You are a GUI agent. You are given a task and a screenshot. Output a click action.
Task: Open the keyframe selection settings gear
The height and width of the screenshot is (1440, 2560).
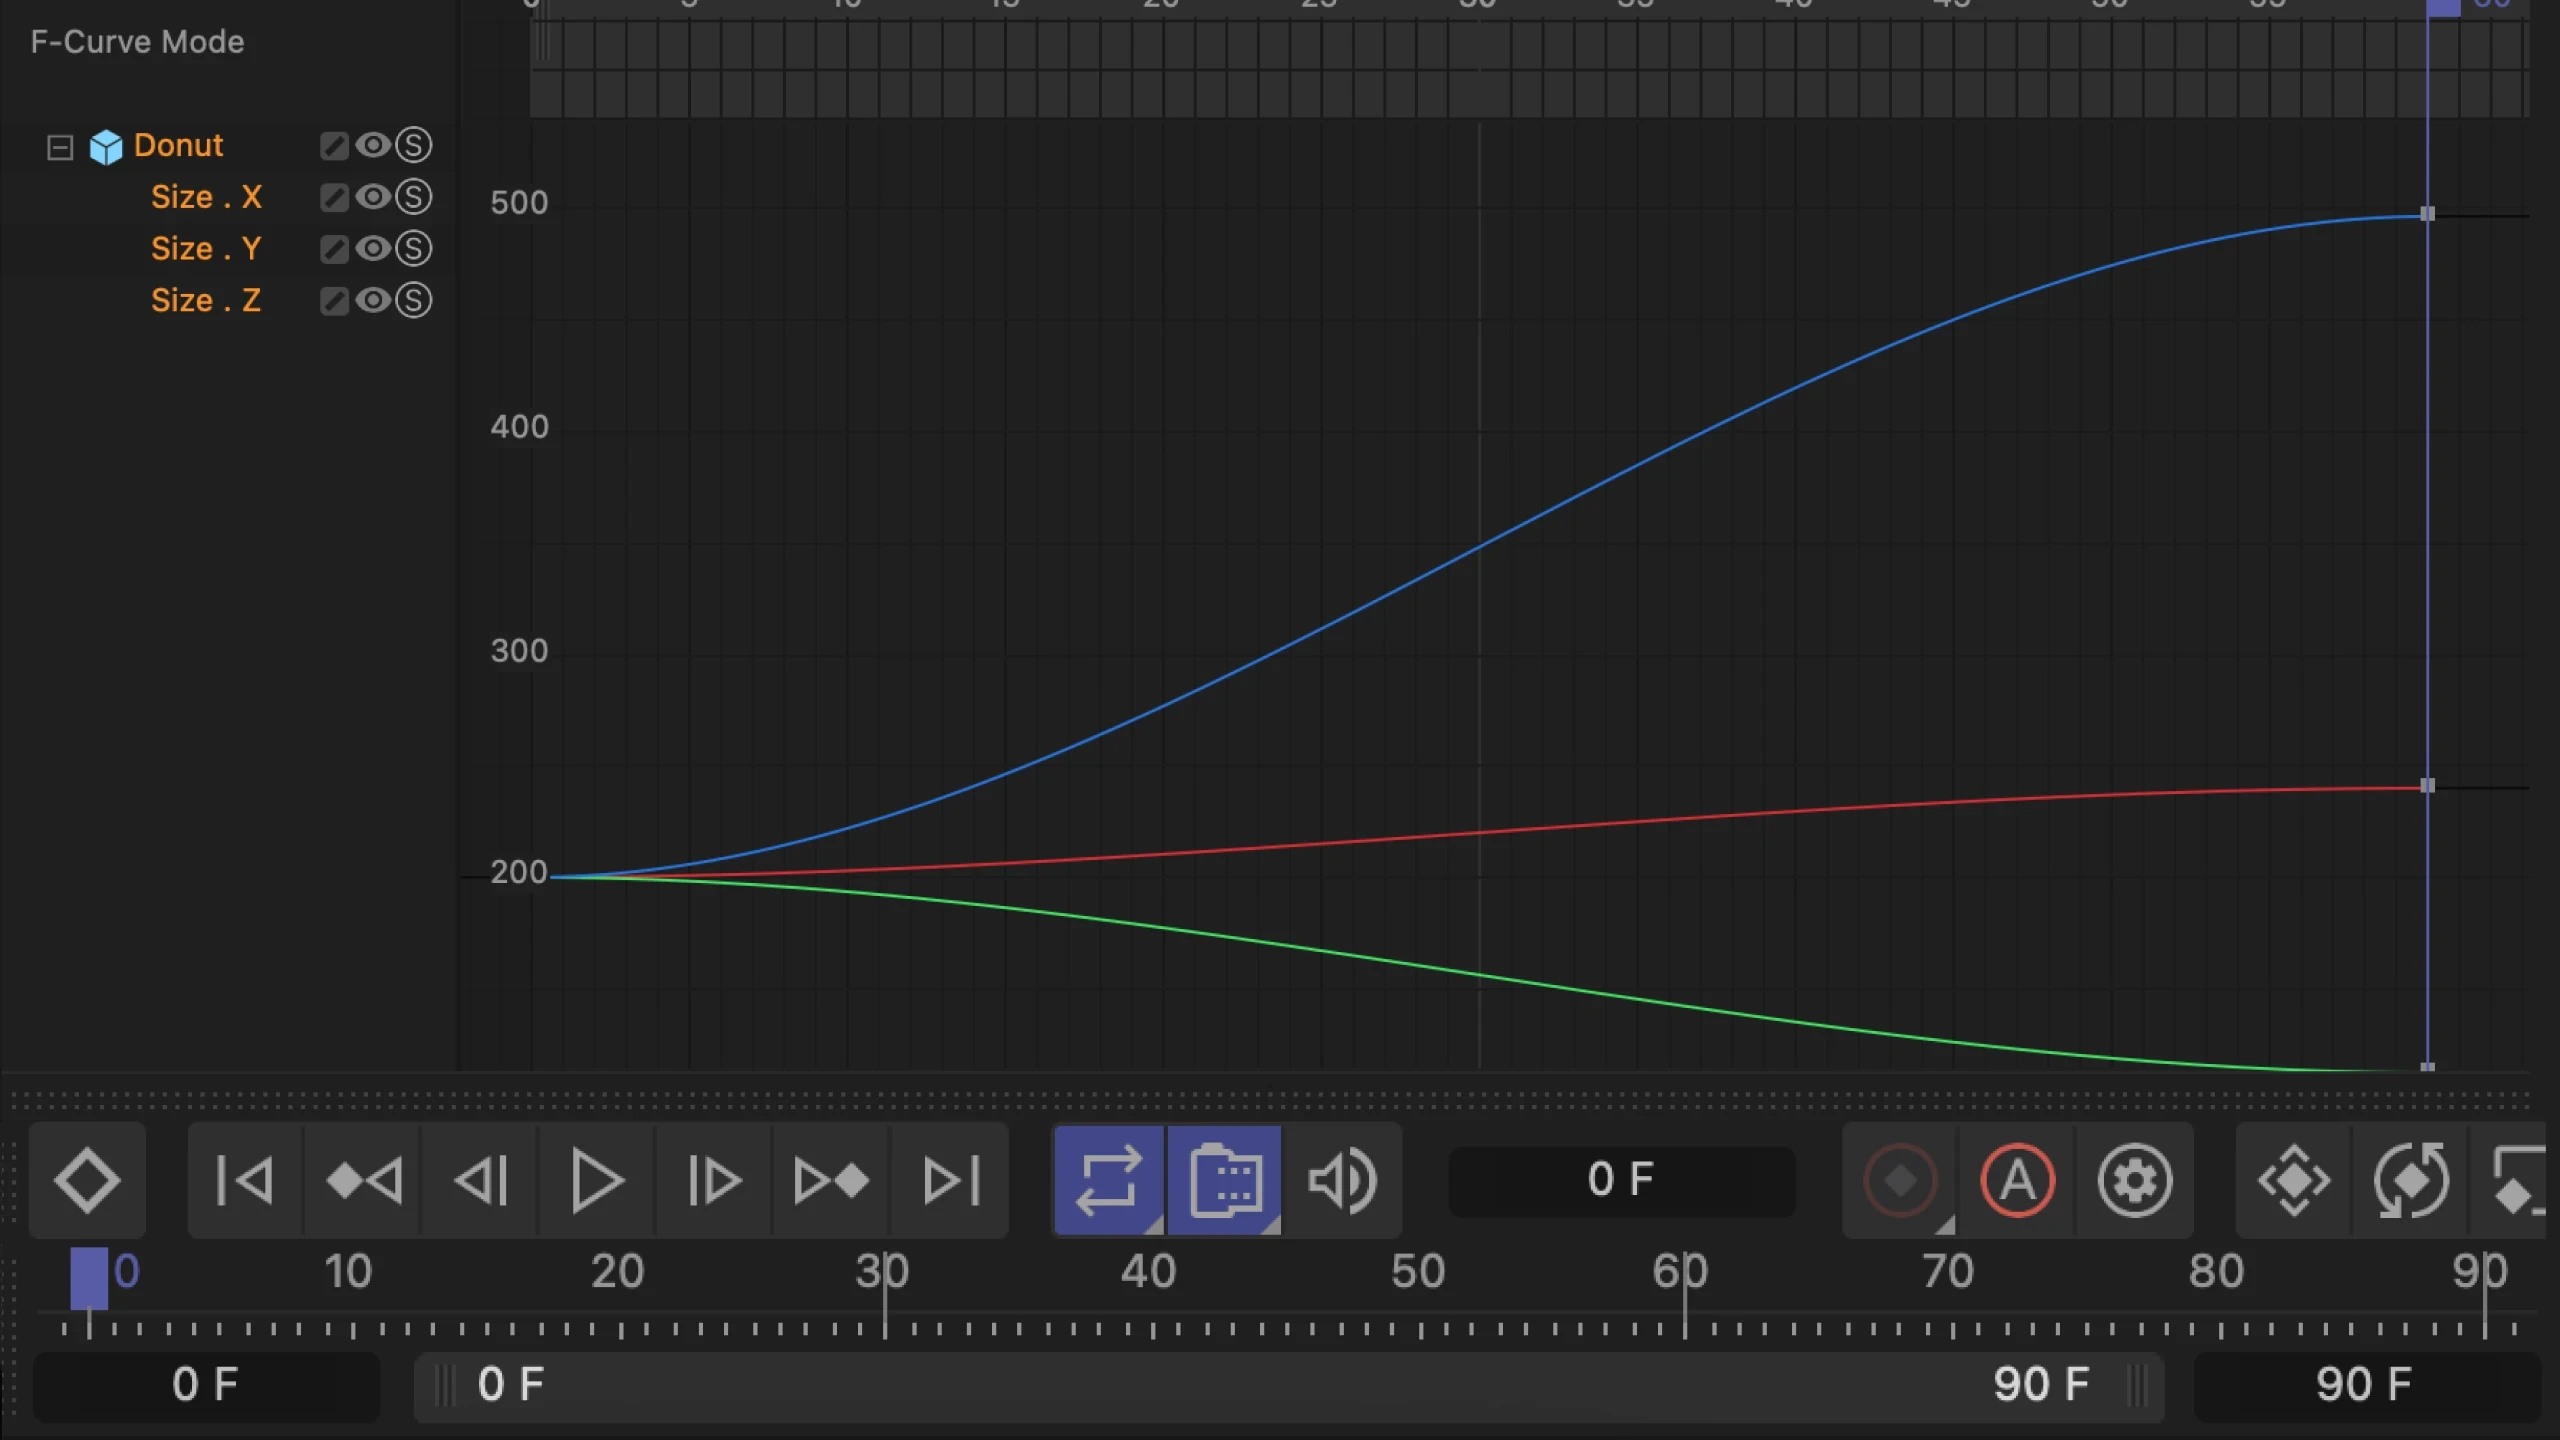(2134, 1181)
